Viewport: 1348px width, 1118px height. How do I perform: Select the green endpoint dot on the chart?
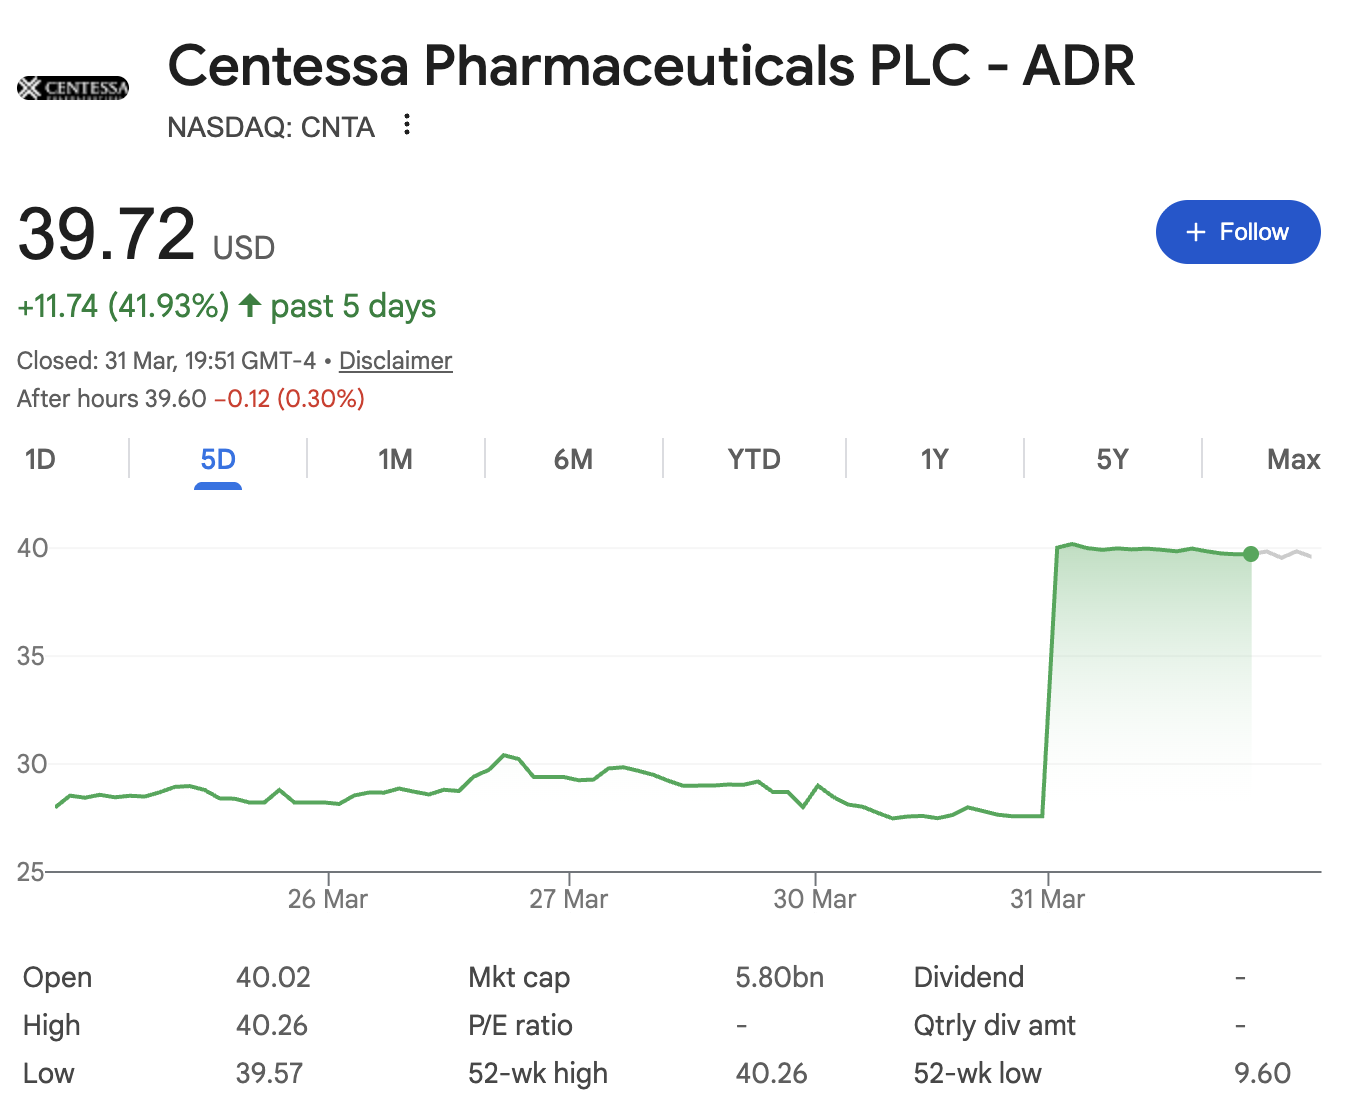(1251, 553)
